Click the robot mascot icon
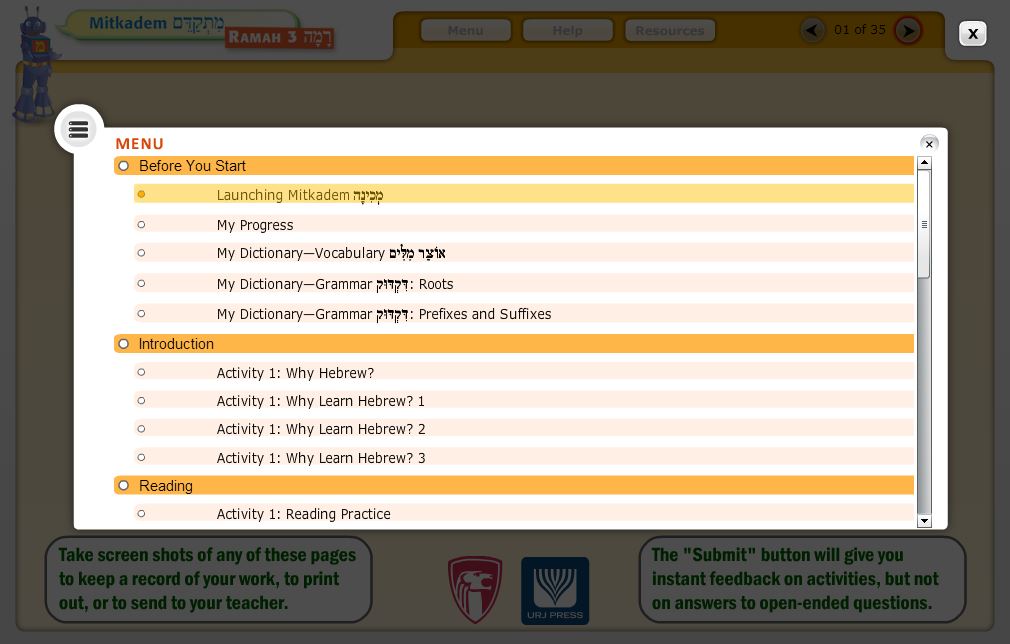 point(35,64)
